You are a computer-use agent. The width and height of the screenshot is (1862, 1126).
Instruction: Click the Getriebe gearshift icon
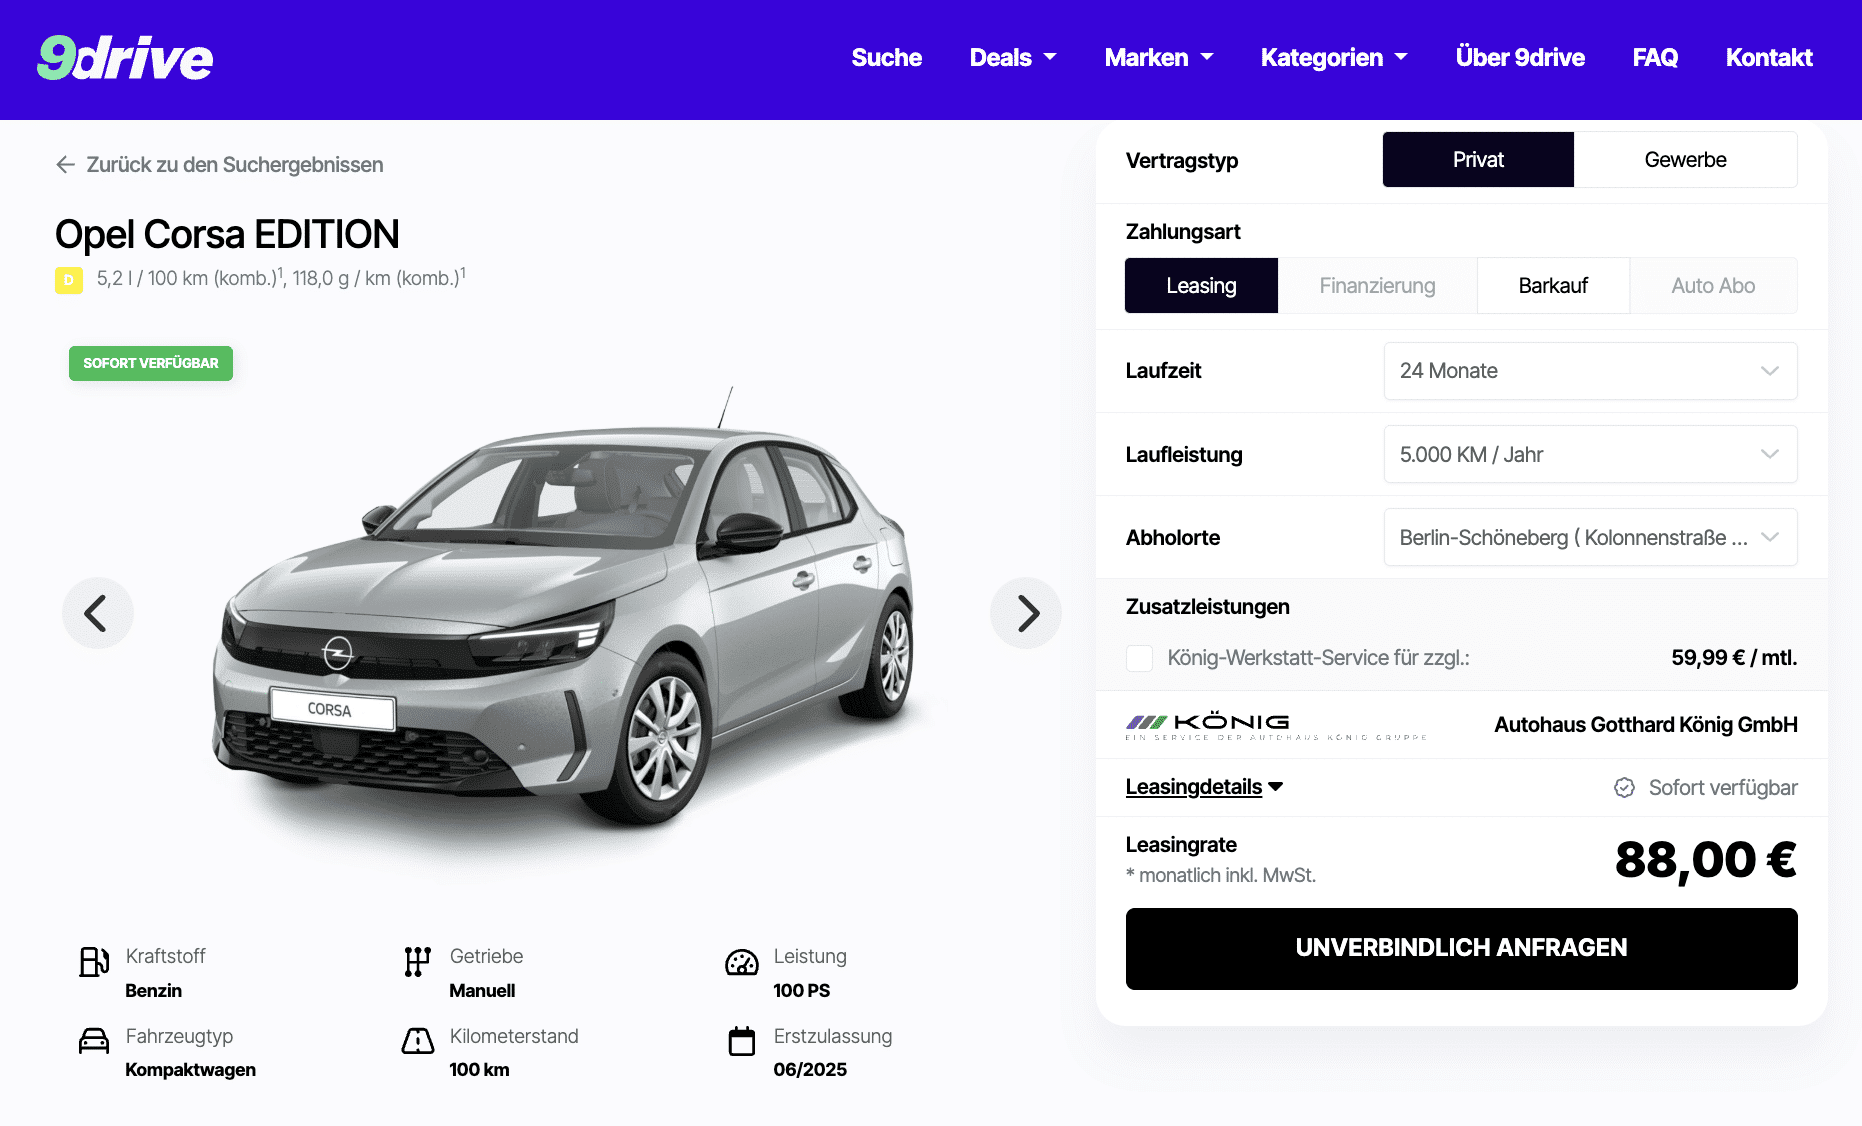(418, 962)
